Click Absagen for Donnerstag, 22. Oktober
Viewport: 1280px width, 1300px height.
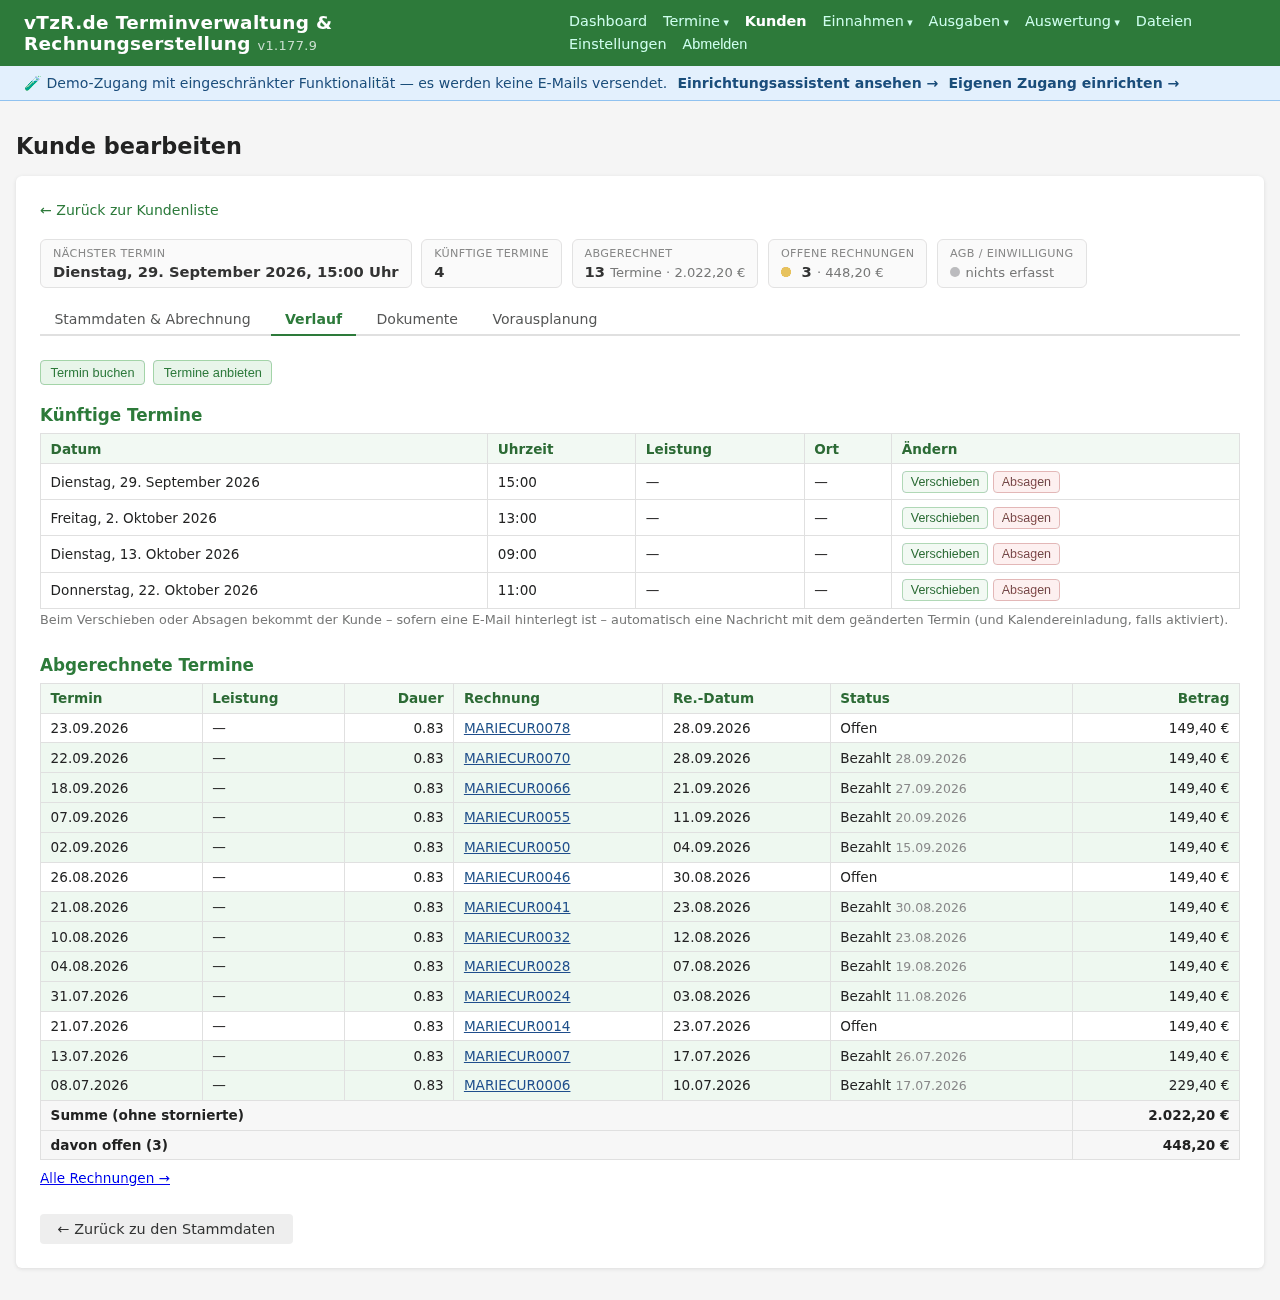click(1026, 590)
